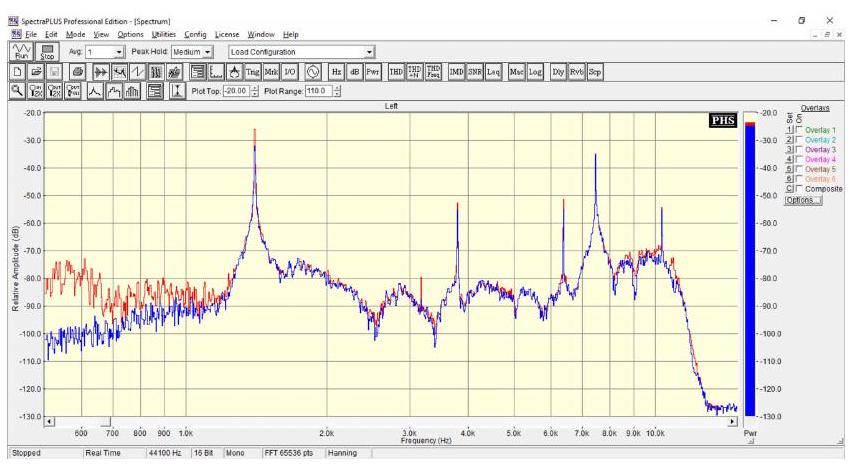Click the Log toolbar button
The height and width of the screenshot is (467, 854).
pos(535,72)
